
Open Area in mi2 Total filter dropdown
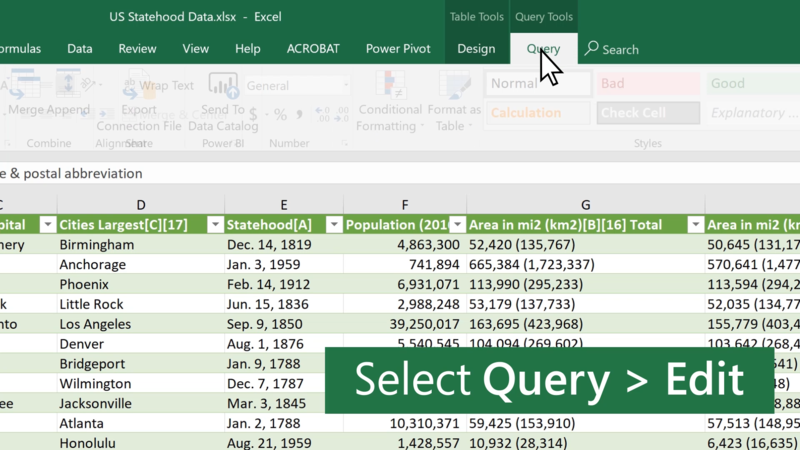click(696, 224)
